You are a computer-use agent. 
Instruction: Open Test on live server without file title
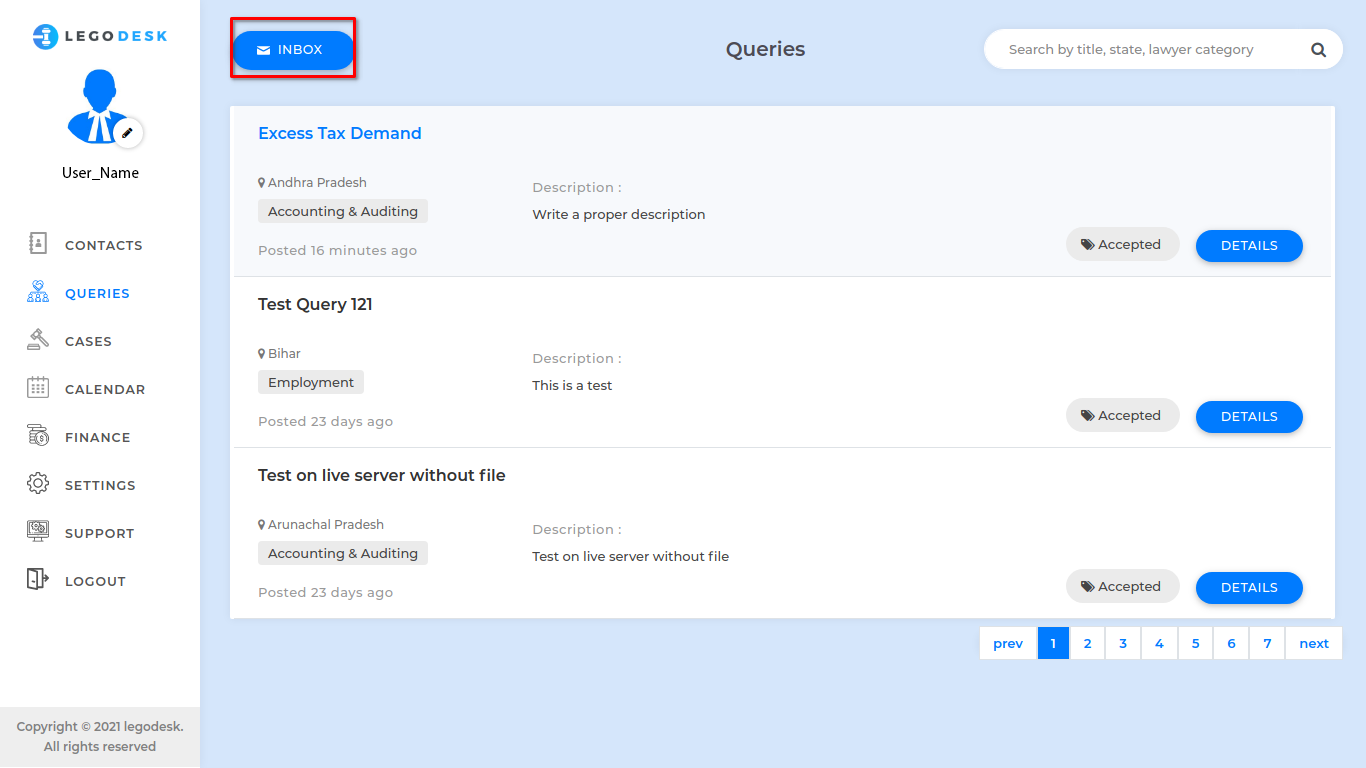[x=382, y=475]
